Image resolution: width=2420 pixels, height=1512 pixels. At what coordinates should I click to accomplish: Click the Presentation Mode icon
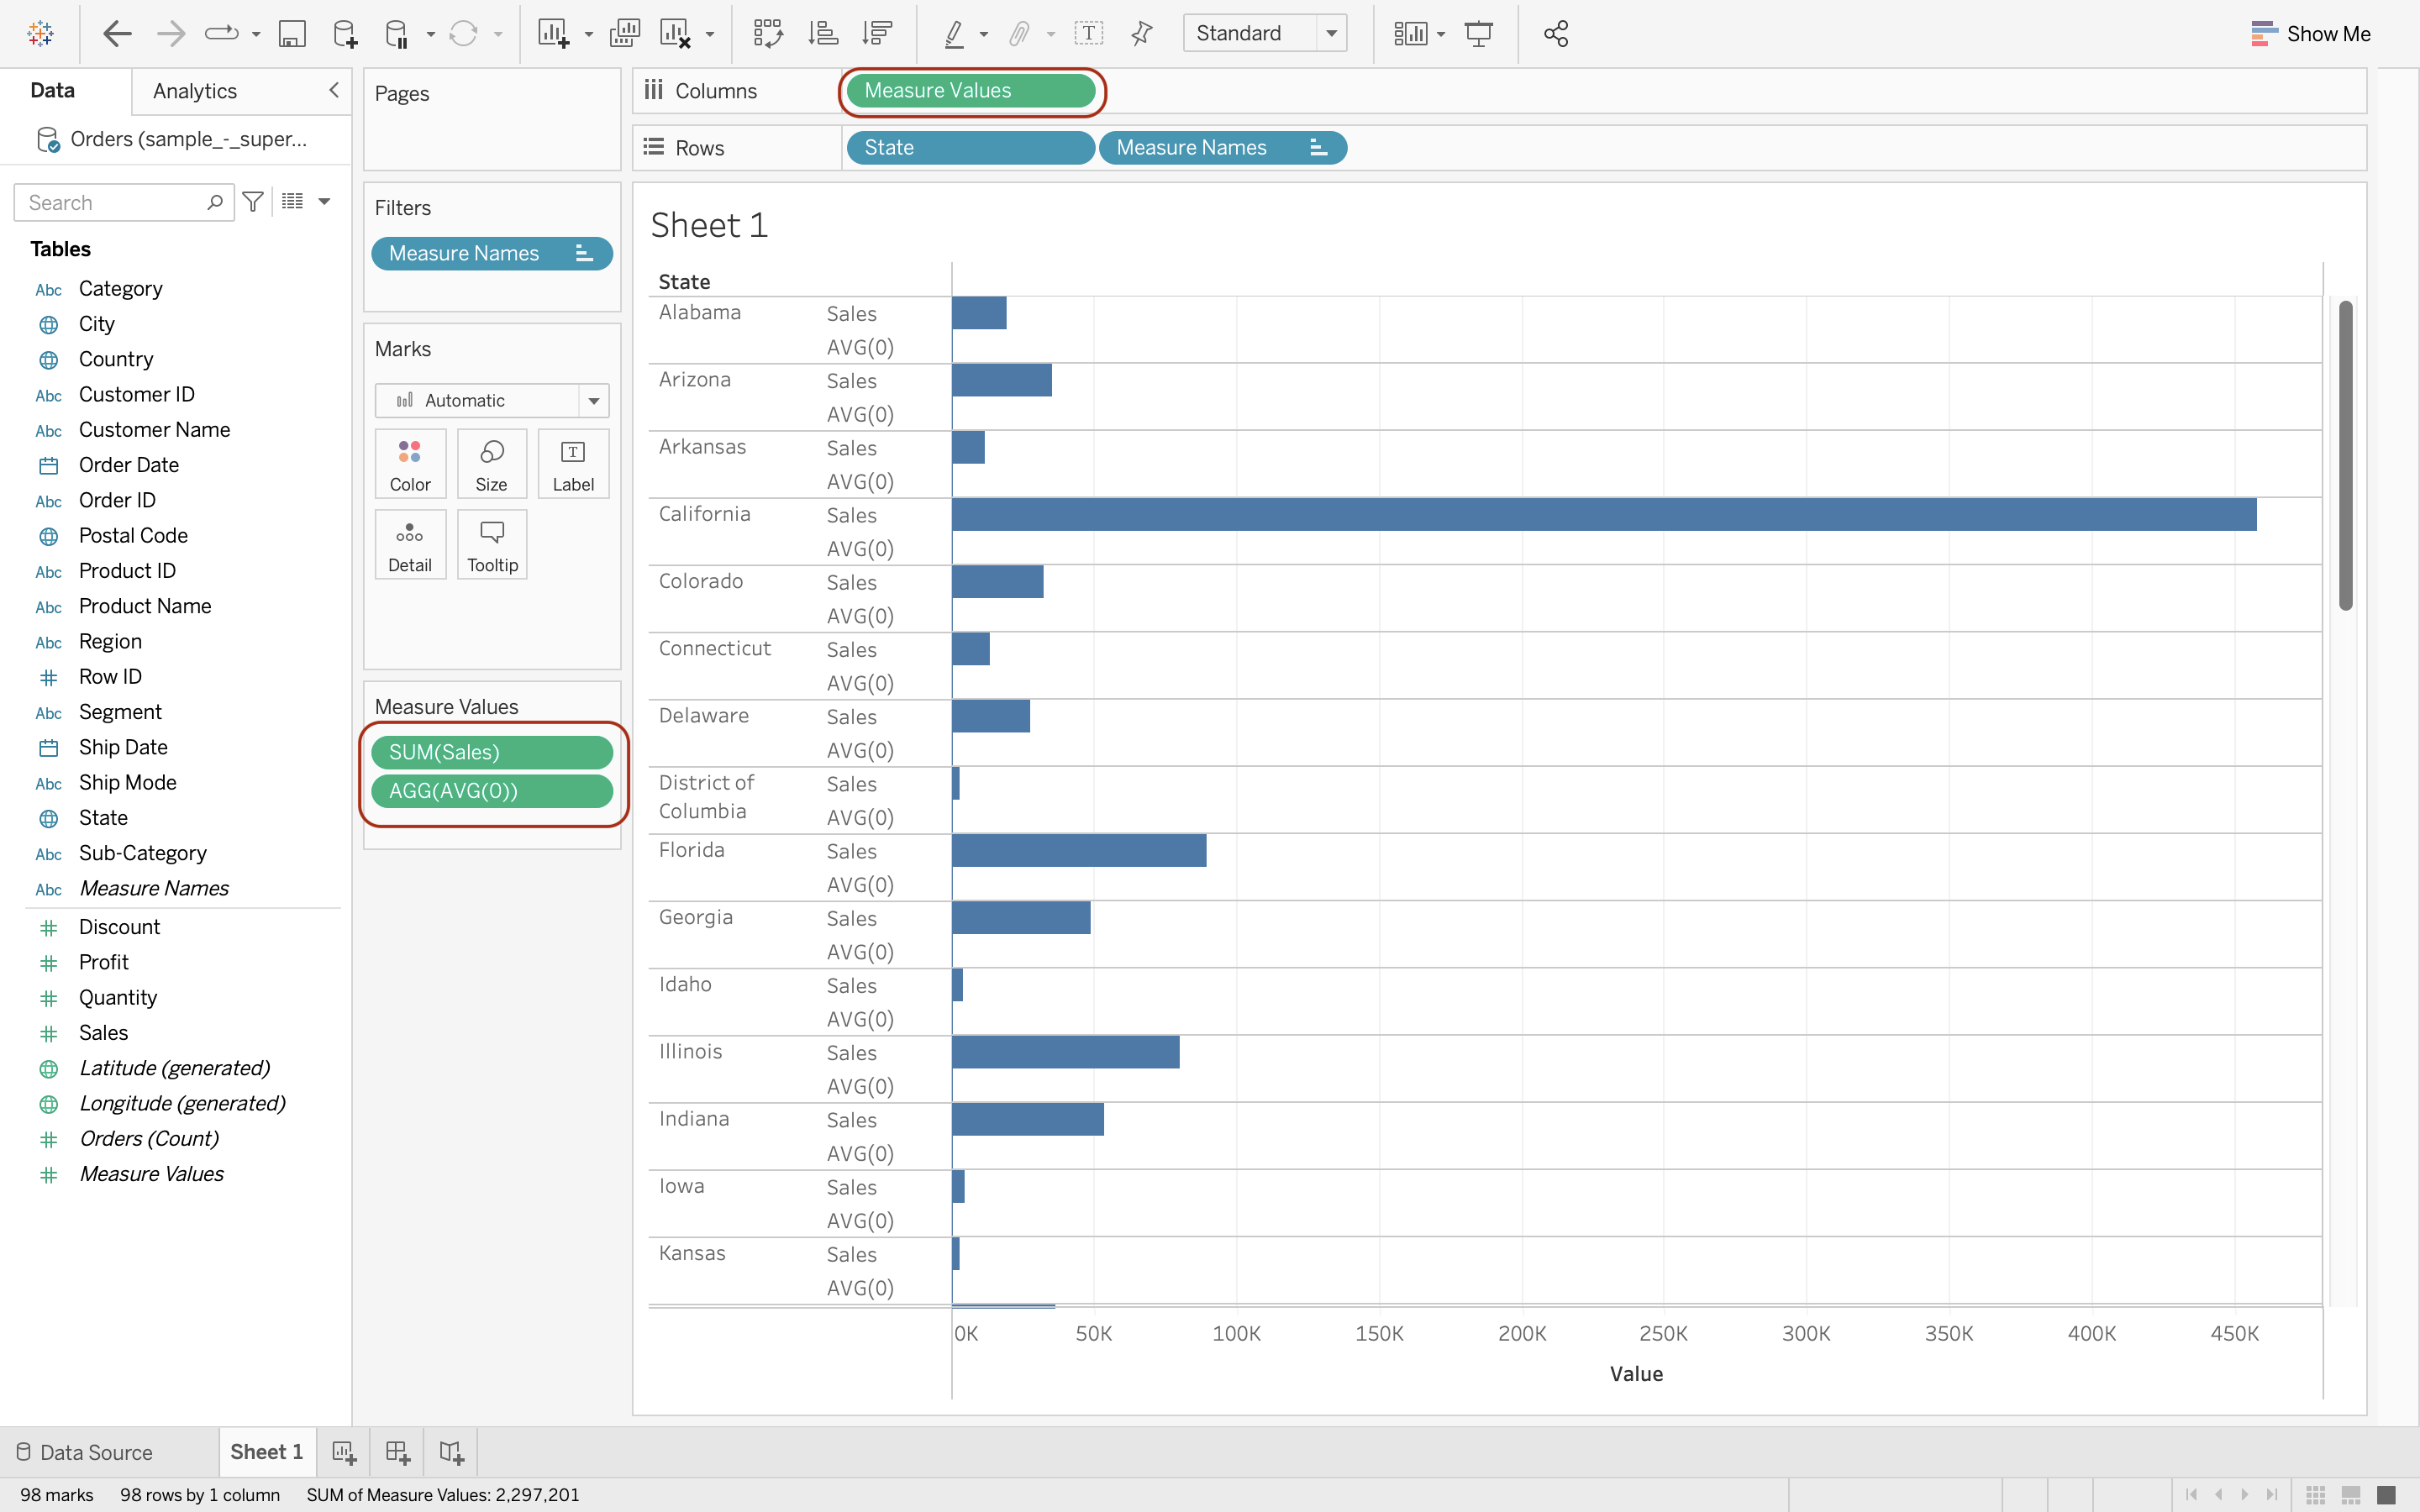[x=1478, y=33]
